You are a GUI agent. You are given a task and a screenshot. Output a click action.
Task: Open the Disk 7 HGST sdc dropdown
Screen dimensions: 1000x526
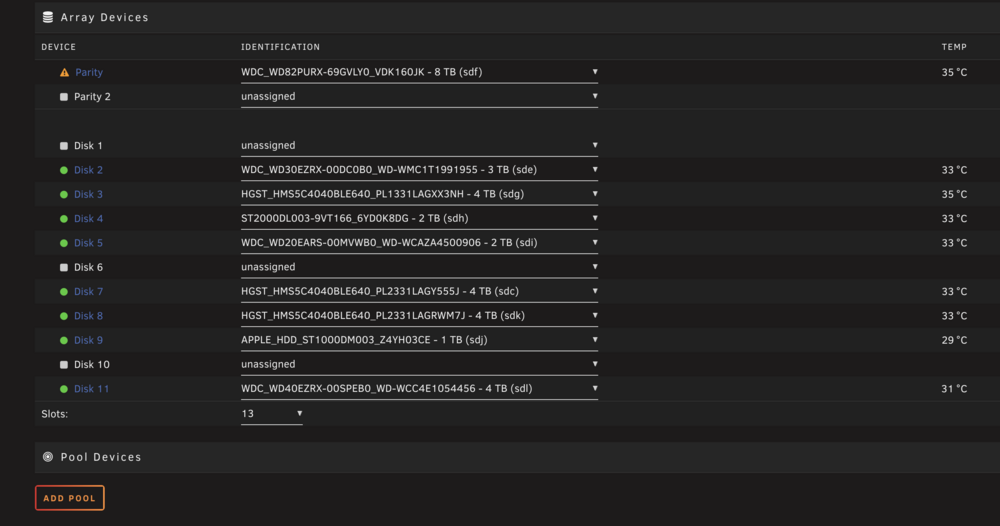click(419, 291)
